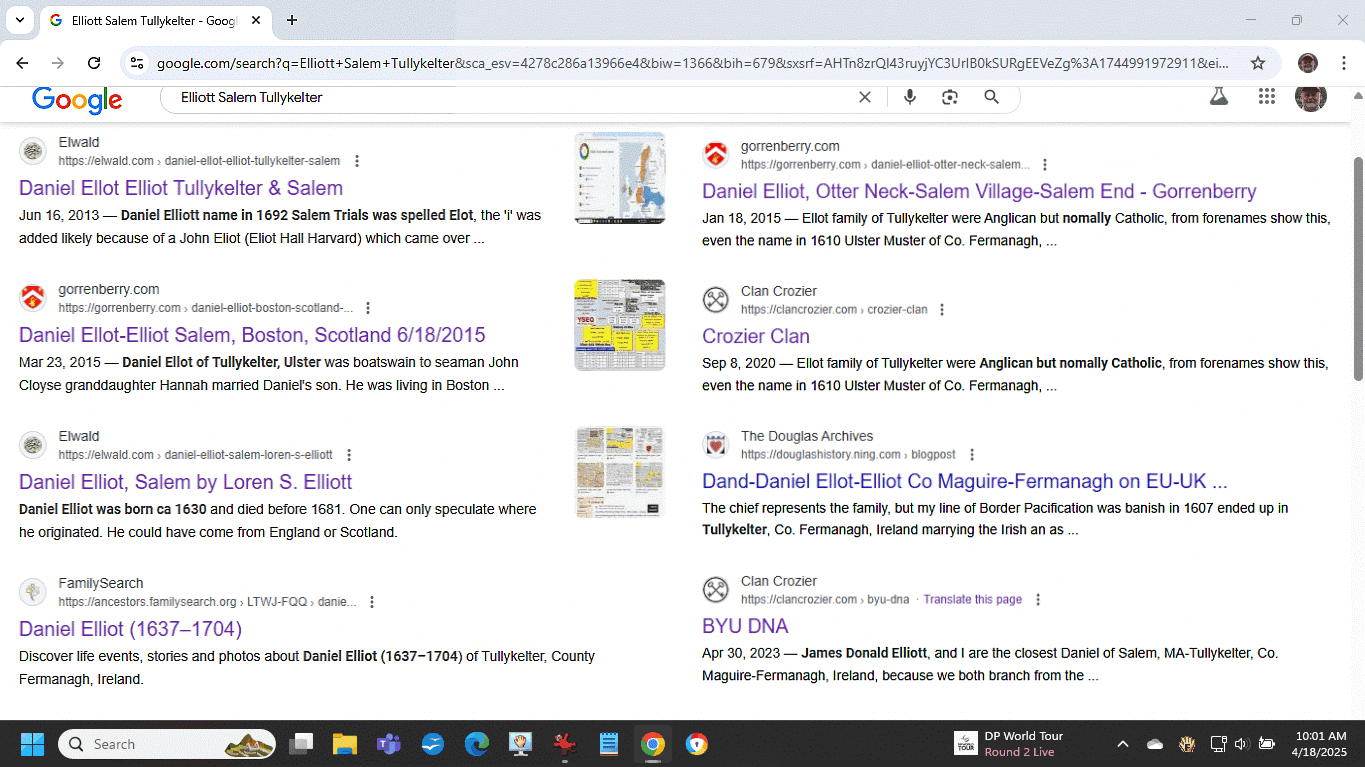Screen dimensions: 1365x767
Task: Open 'Daniel Ellot Elliot Tullykelter & Salem' result
Action: 181,188
